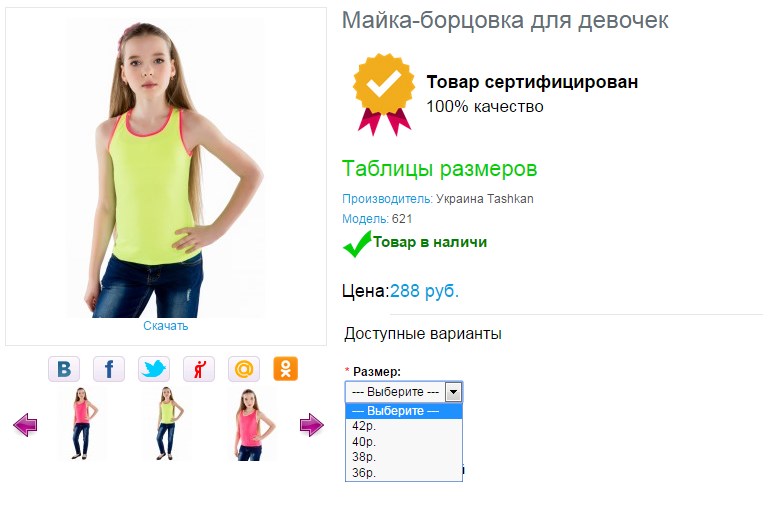Go to previous thumbnails with left arrow
This screenshot has height=521, width=771.
coord(25,425)
